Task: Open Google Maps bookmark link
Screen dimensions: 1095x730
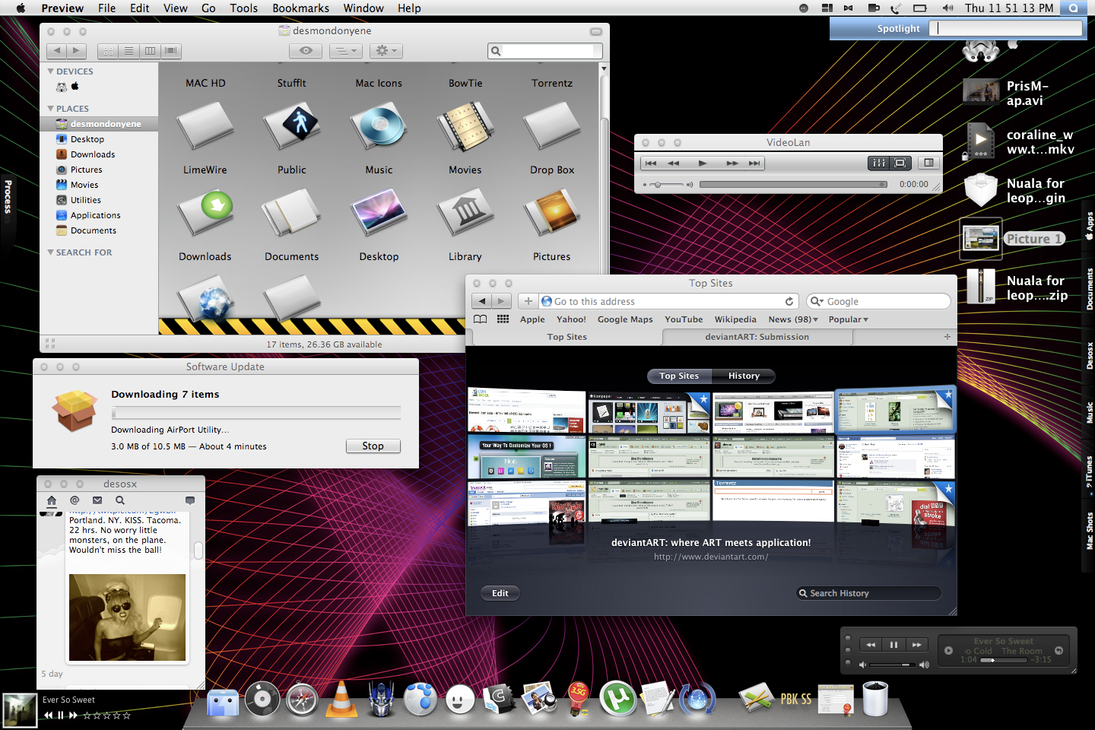Action: [625, 319]
